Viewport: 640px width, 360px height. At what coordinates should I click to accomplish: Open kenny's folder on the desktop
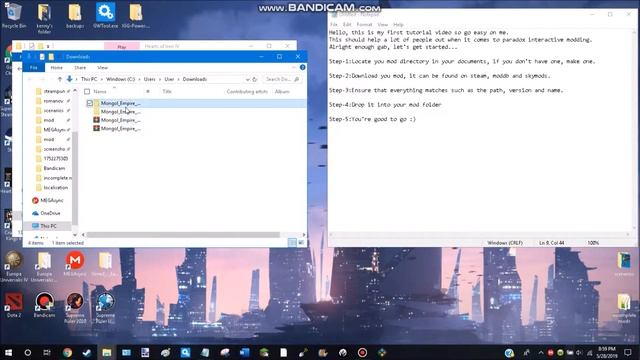coord(44,18)
